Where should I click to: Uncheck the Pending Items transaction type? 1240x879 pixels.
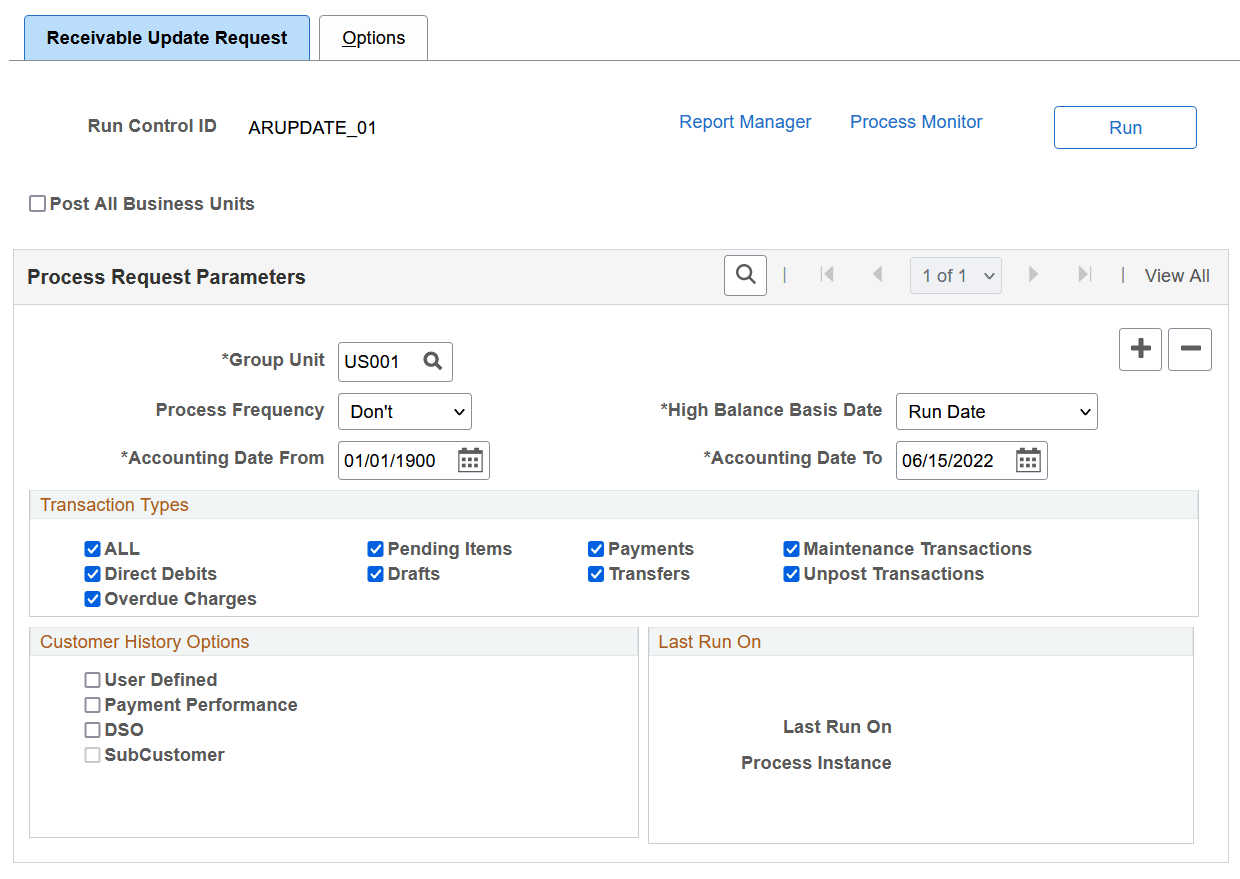click(x=375, y=549)
